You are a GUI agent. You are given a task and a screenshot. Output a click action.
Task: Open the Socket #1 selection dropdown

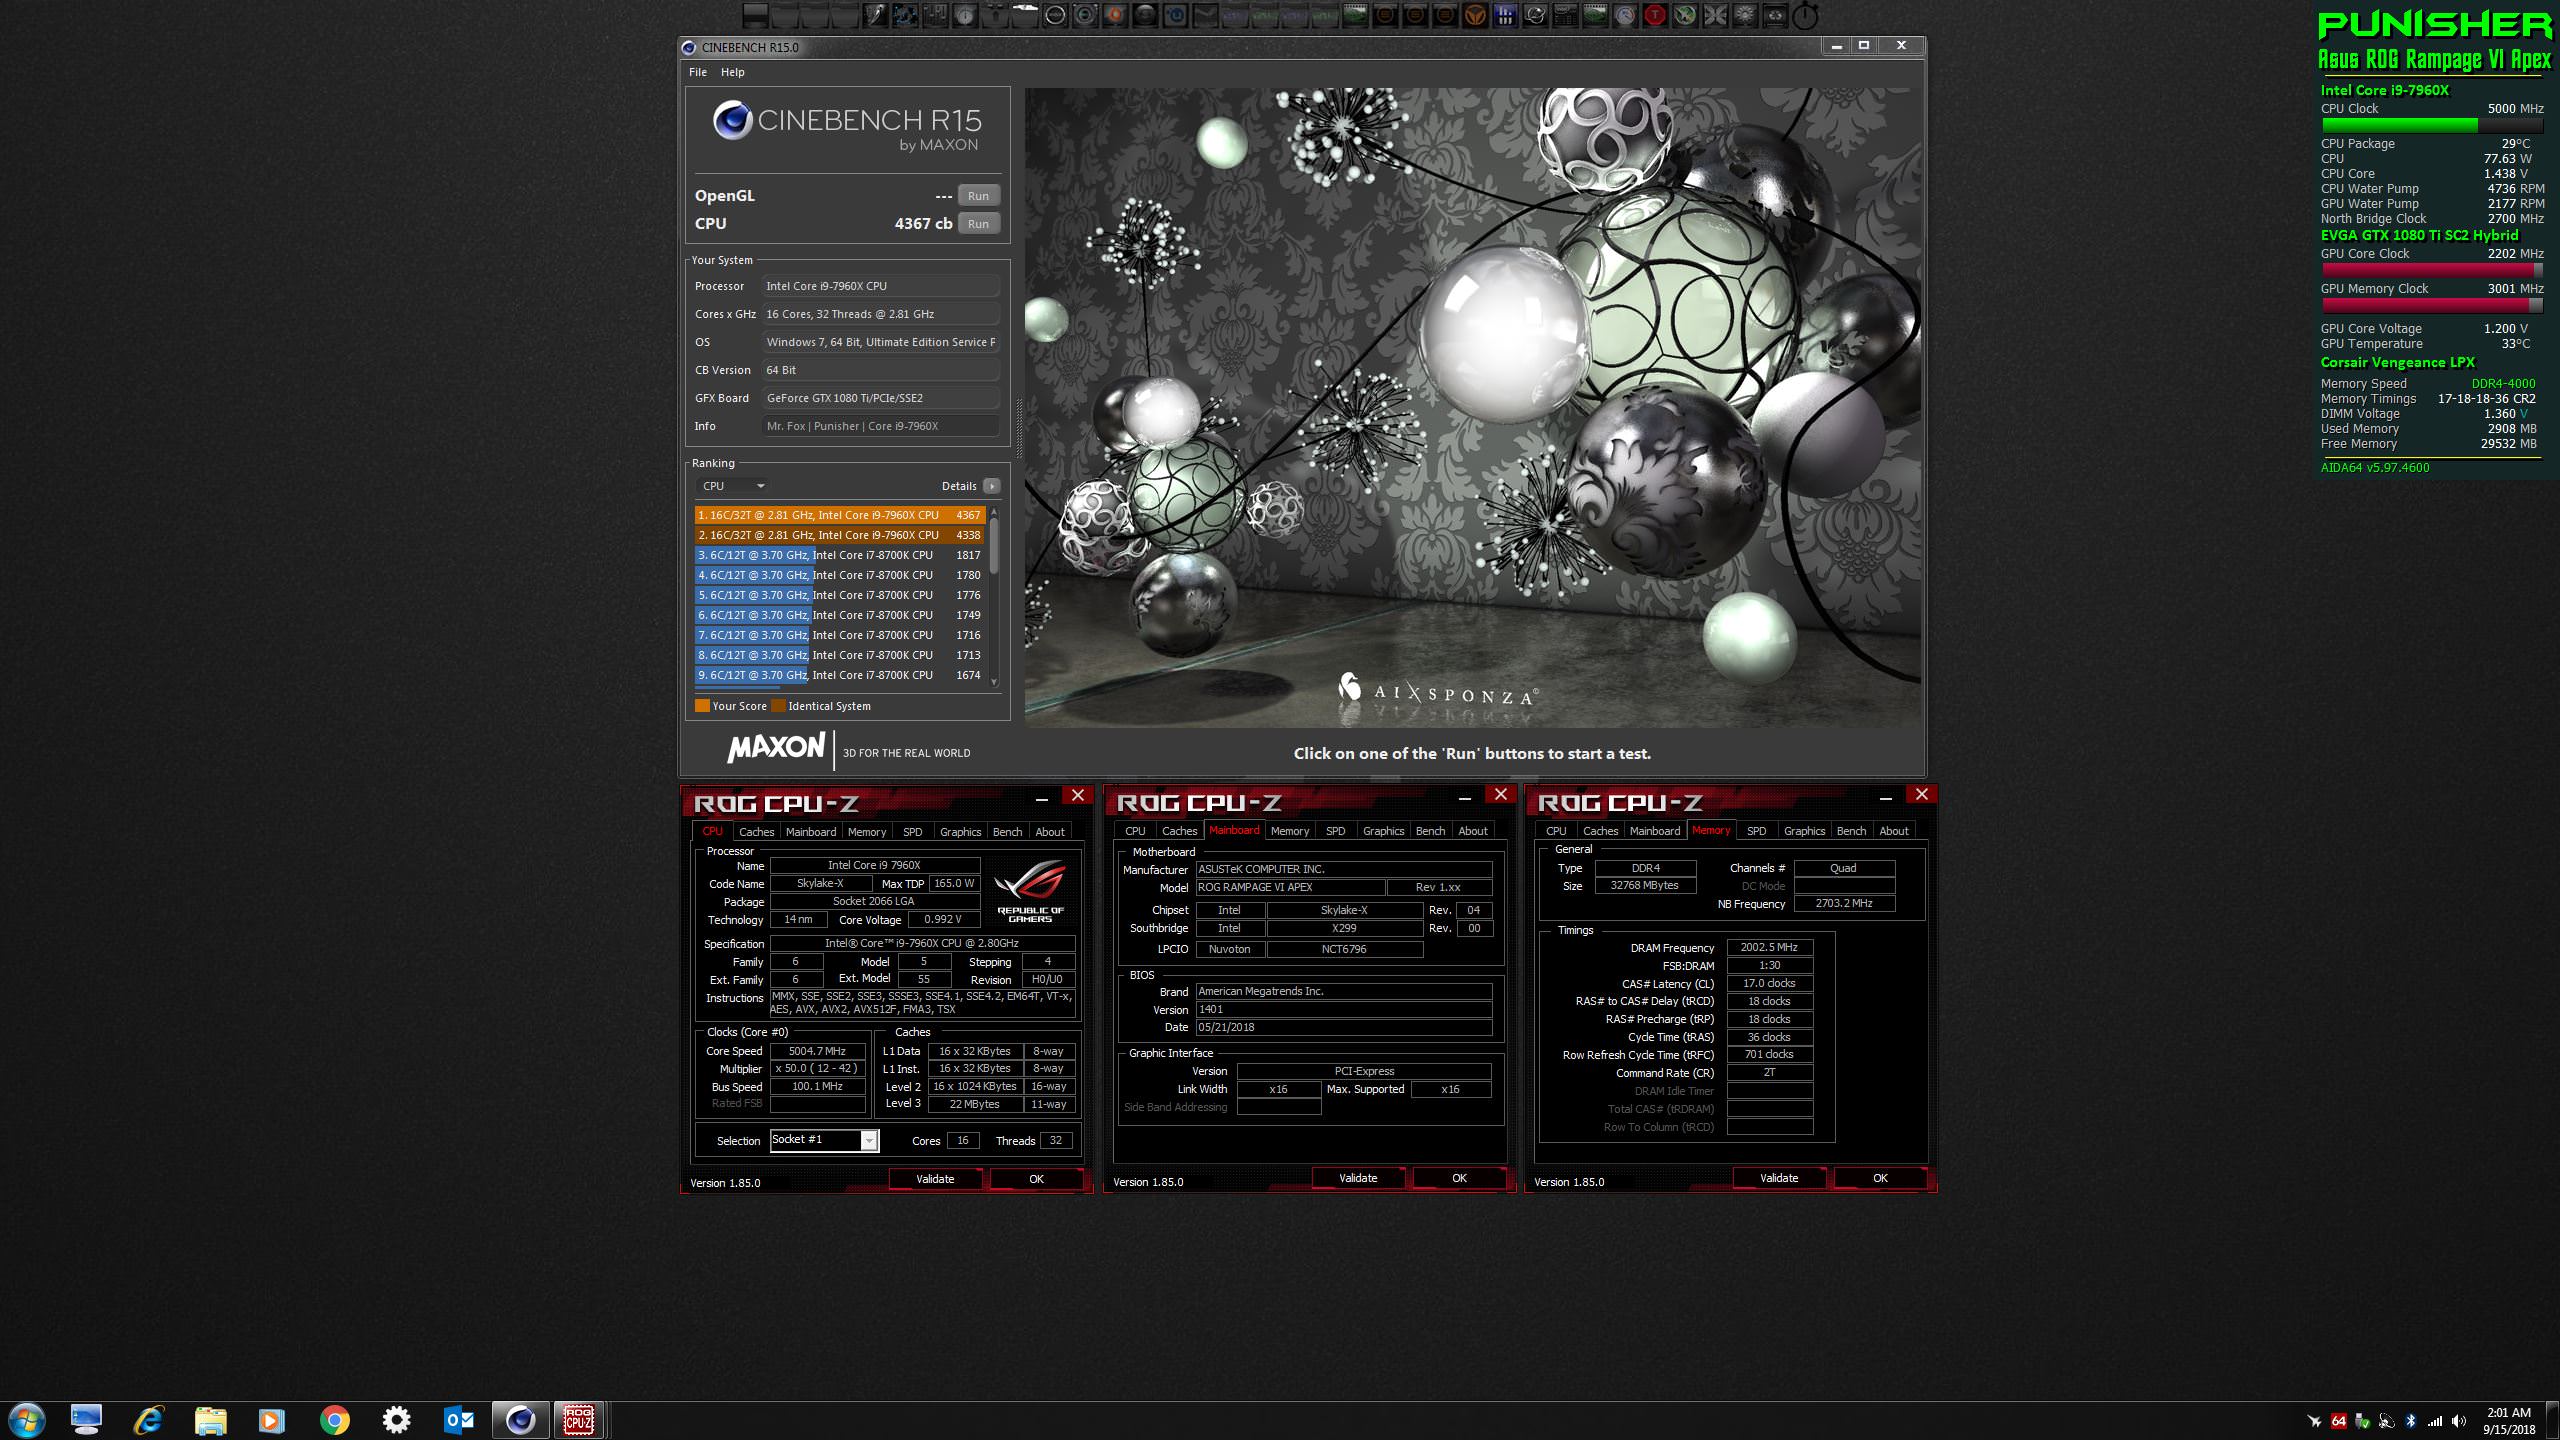(x=824, y=1140)
